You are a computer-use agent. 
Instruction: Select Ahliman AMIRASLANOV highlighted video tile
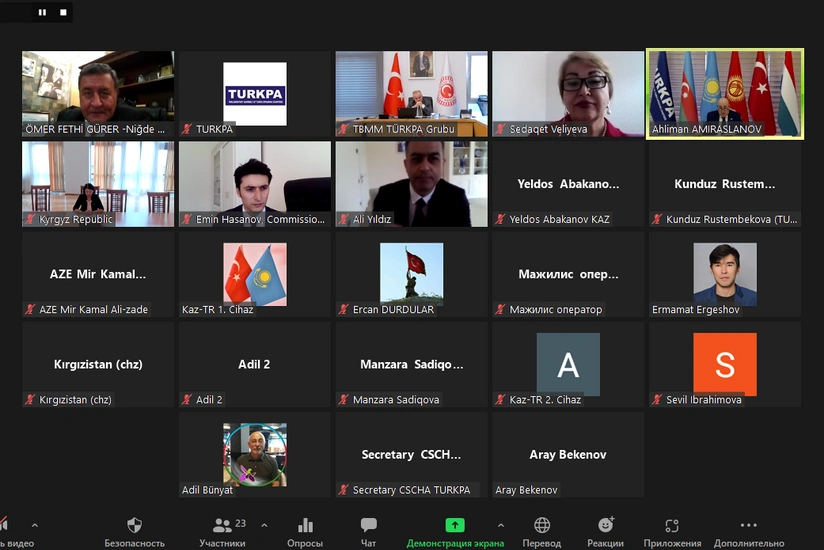point(725,94)
